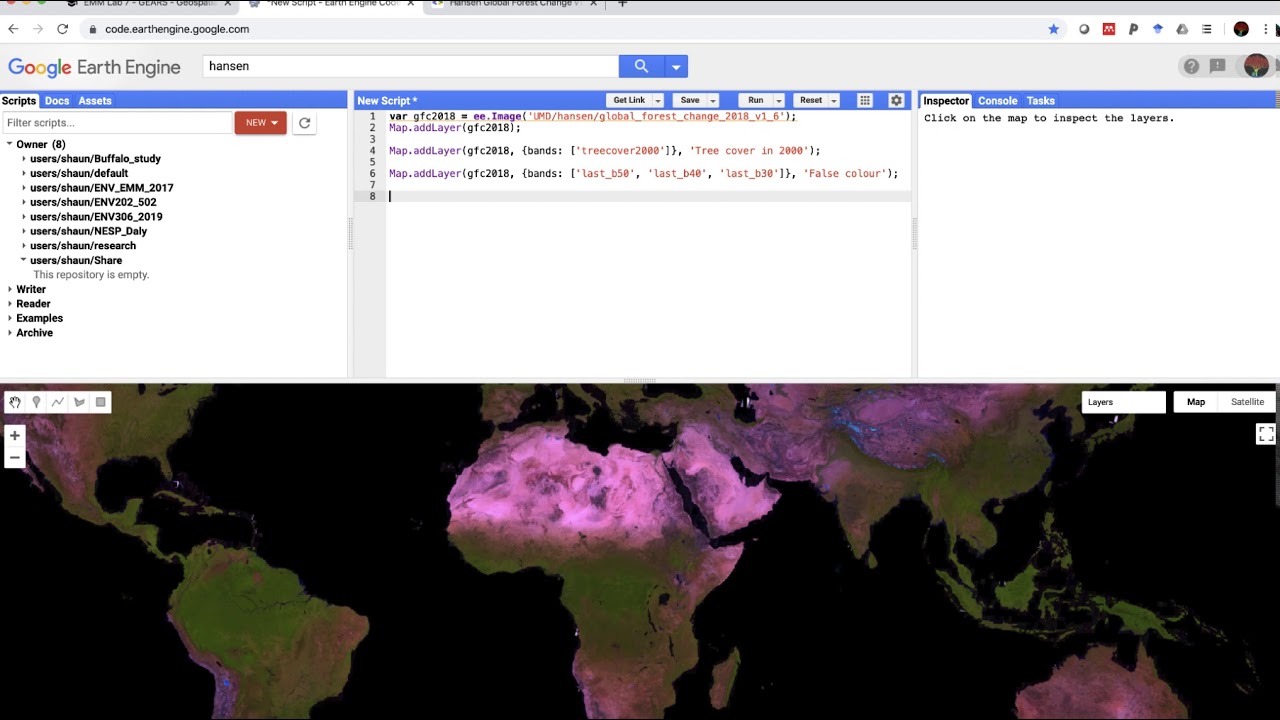Switch to the Console tab
This screenshot has height=720, width=1280.
(997, 101)
